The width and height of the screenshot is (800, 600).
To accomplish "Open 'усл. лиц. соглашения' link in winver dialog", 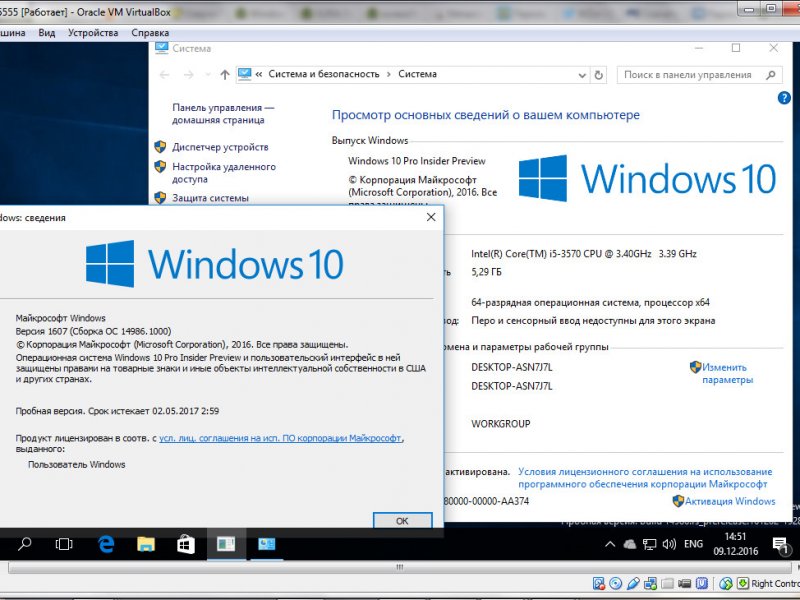I will click(x=280, y=438).
